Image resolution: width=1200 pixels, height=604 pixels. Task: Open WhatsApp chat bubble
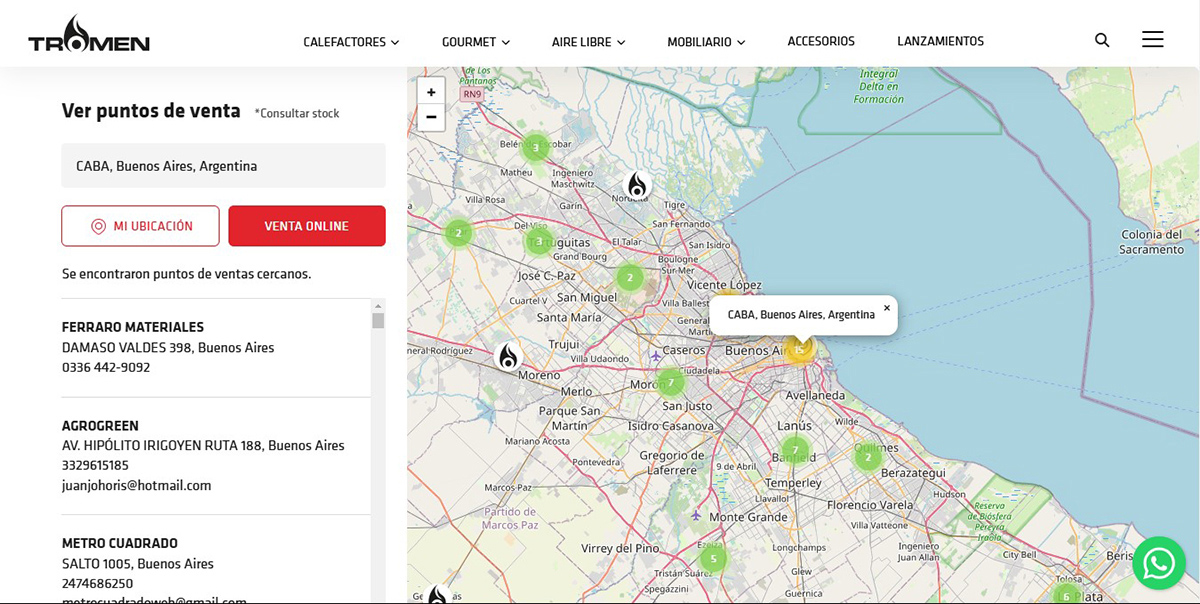tap(1159, 563)
